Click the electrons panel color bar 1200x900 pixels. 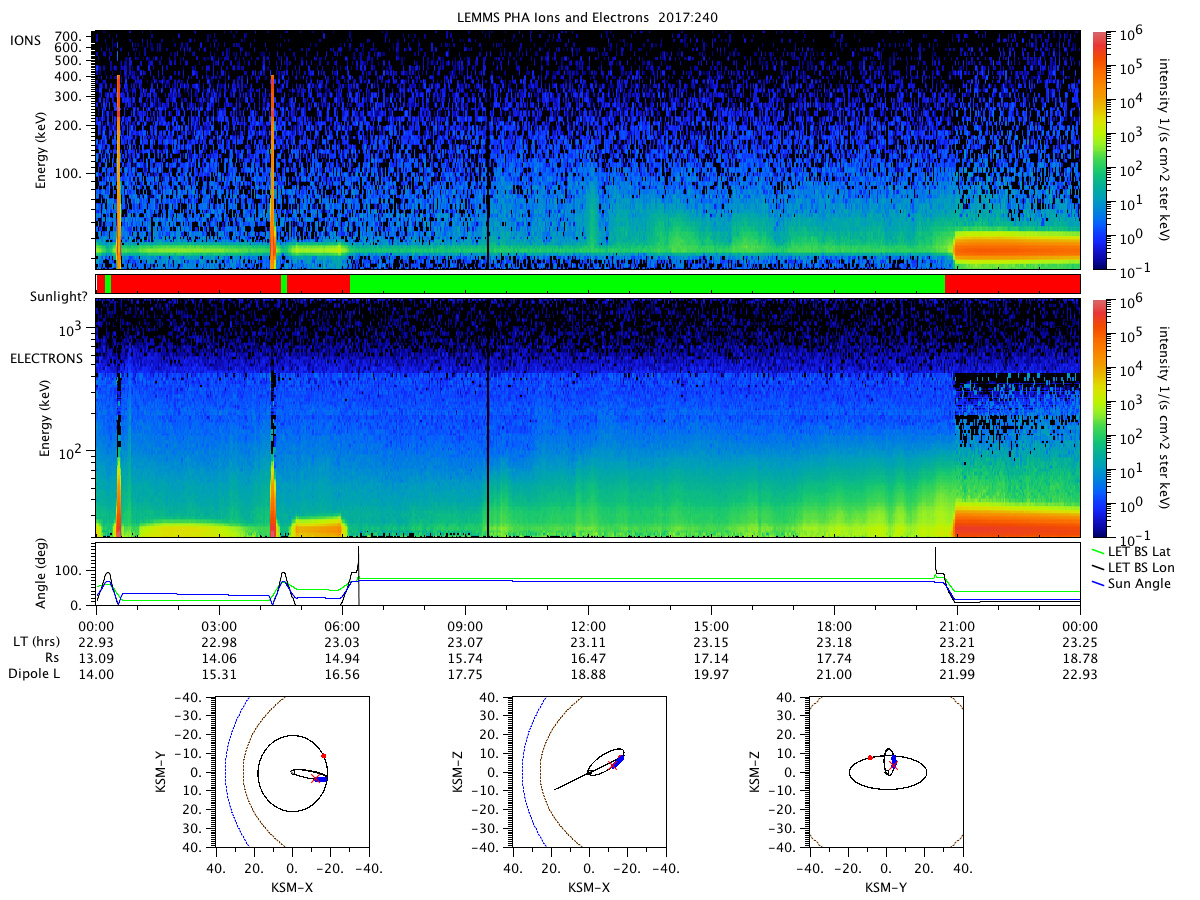pos(1098,418)
